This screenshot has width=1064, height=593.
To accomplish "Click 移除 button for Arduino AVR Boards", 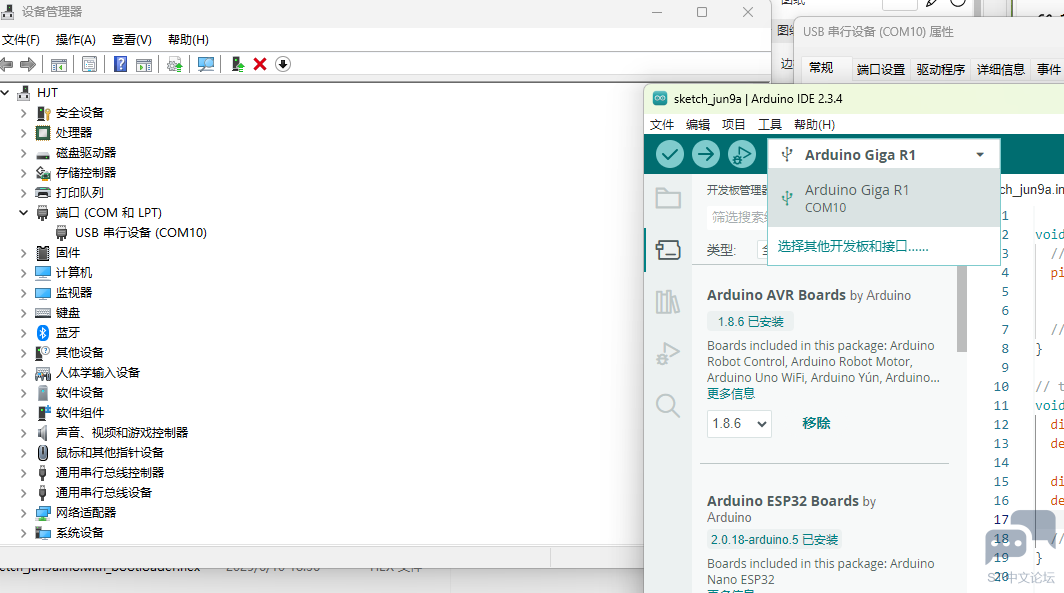I will coord(816,424).
